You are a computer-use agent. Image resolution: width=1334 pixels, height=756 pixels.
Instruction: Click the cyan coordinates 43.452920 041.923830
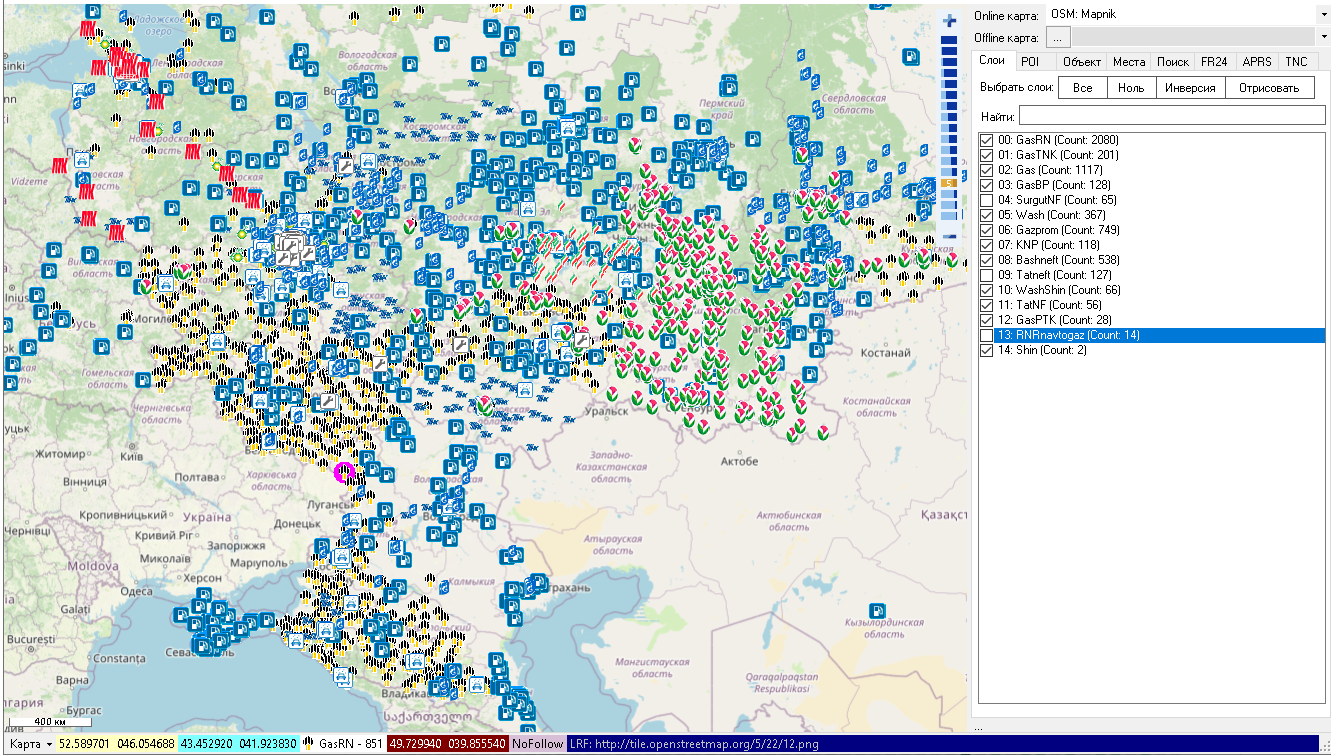click(238, 744)
